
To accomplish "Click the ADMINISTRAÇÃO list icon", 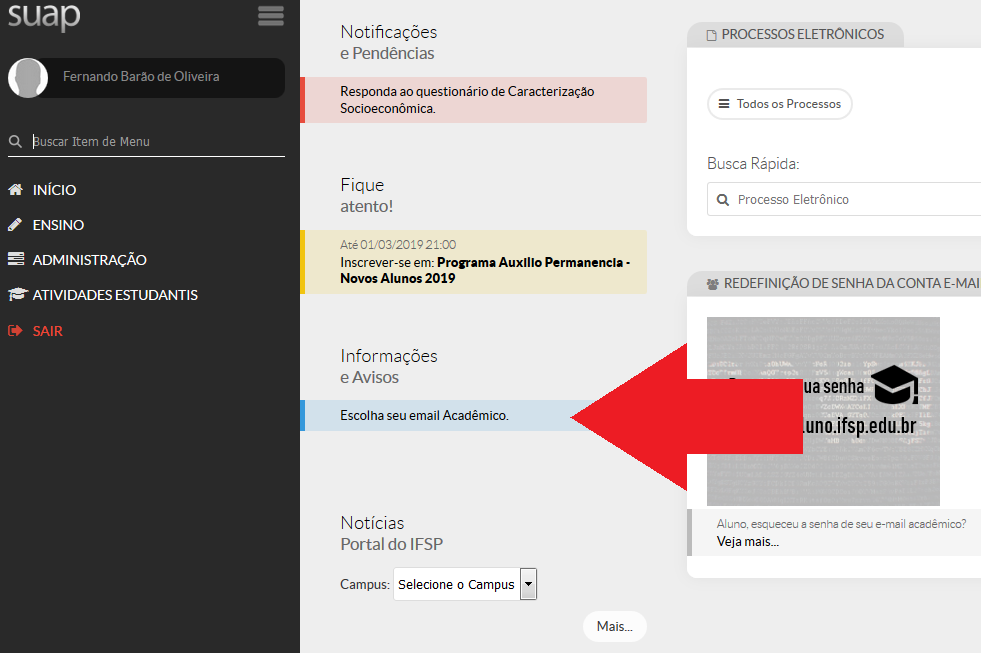I will coord(15,260).
